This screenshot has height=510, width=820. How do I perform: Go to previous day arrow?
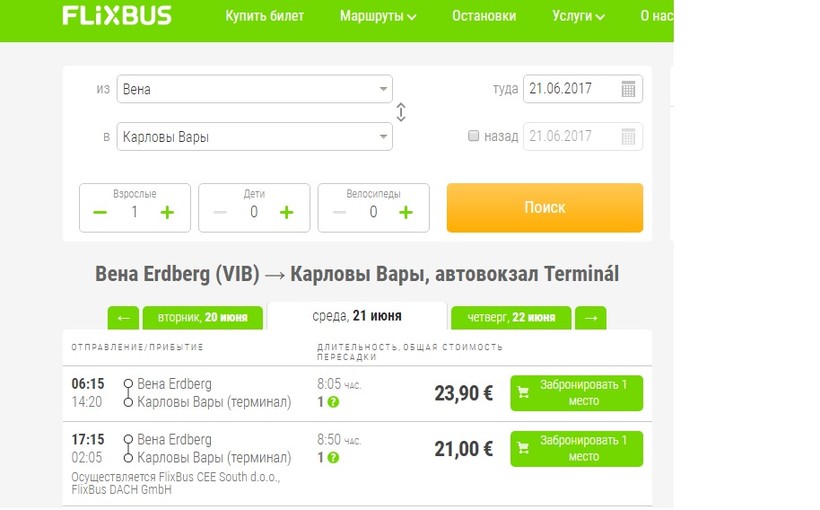tap(123, 318)
